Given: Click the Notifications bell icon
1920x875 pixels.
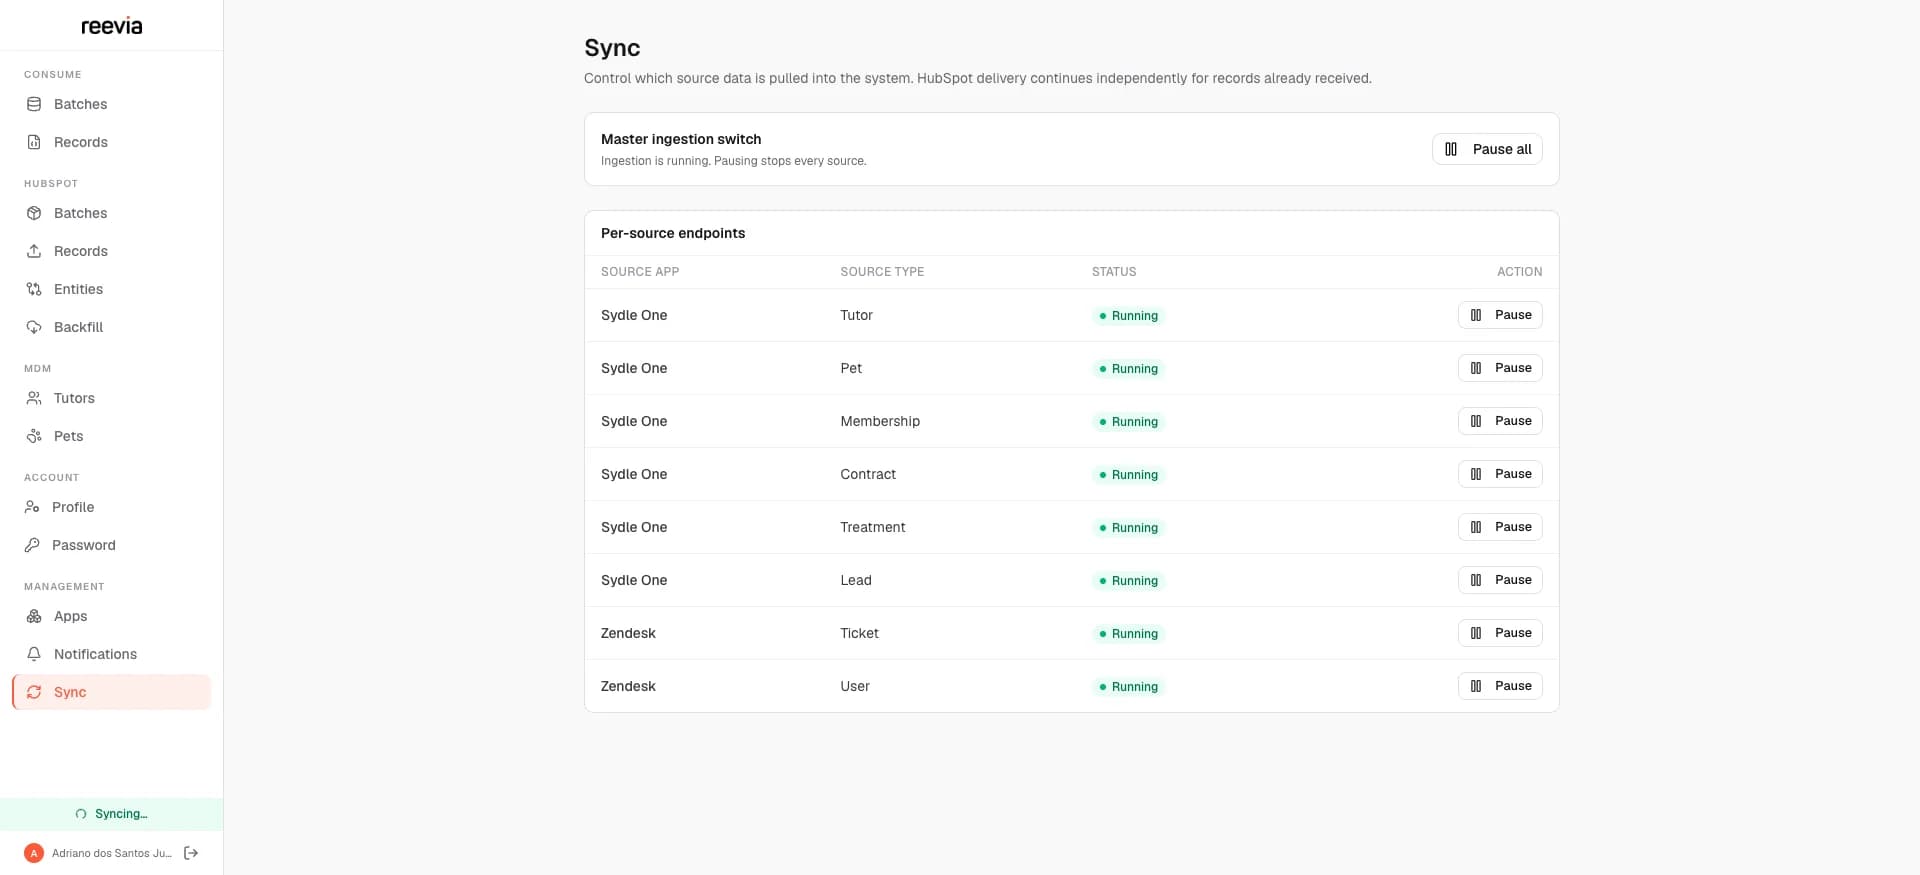Looking at the screenshot, I should [x=34, y=654].
